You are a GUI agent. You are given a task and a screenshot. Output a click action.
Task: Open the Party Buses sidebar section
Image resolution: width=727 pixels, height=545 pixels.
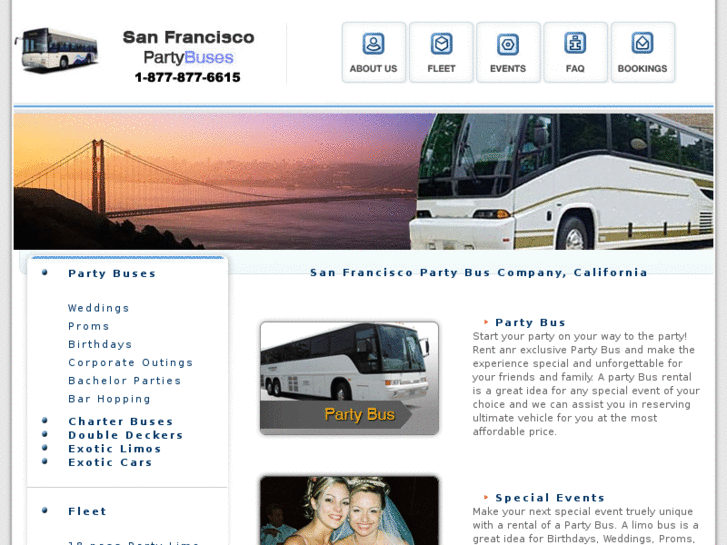point(112,273)
